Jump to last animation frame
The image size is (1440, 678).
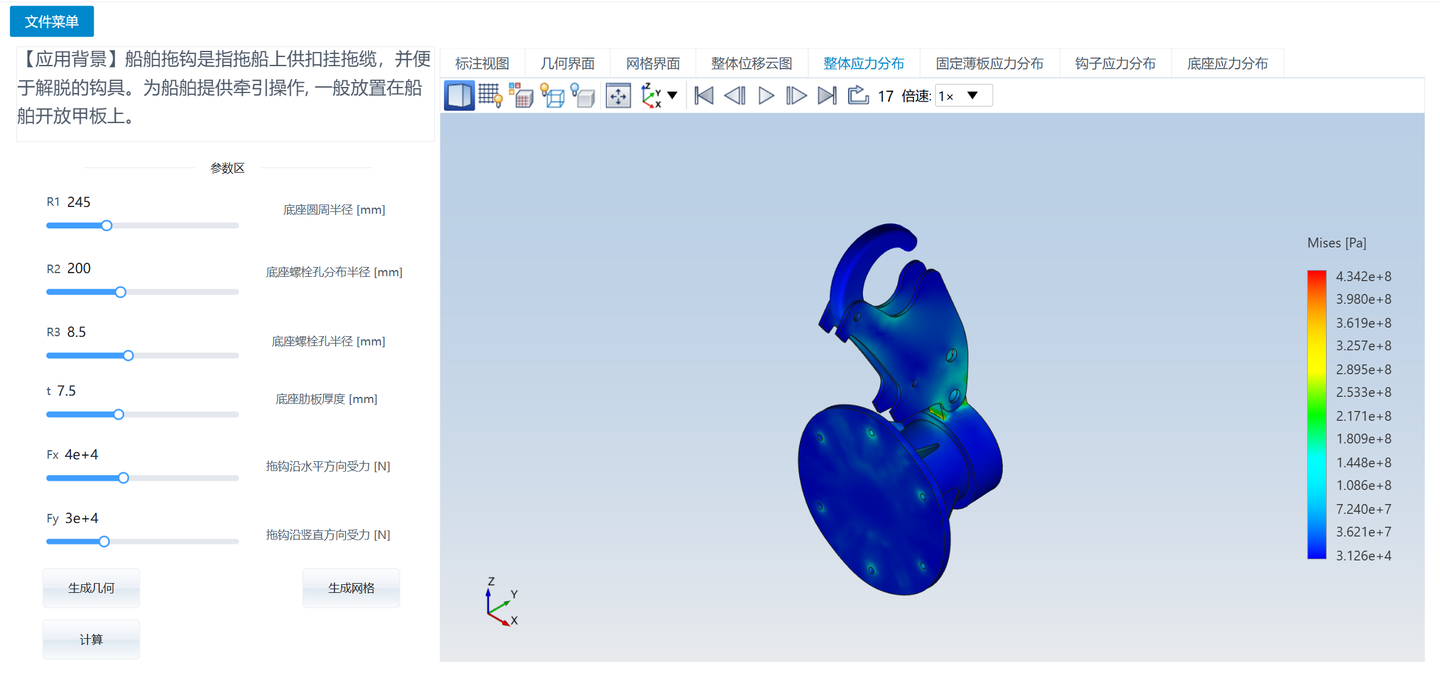click(x=827, y=96)
